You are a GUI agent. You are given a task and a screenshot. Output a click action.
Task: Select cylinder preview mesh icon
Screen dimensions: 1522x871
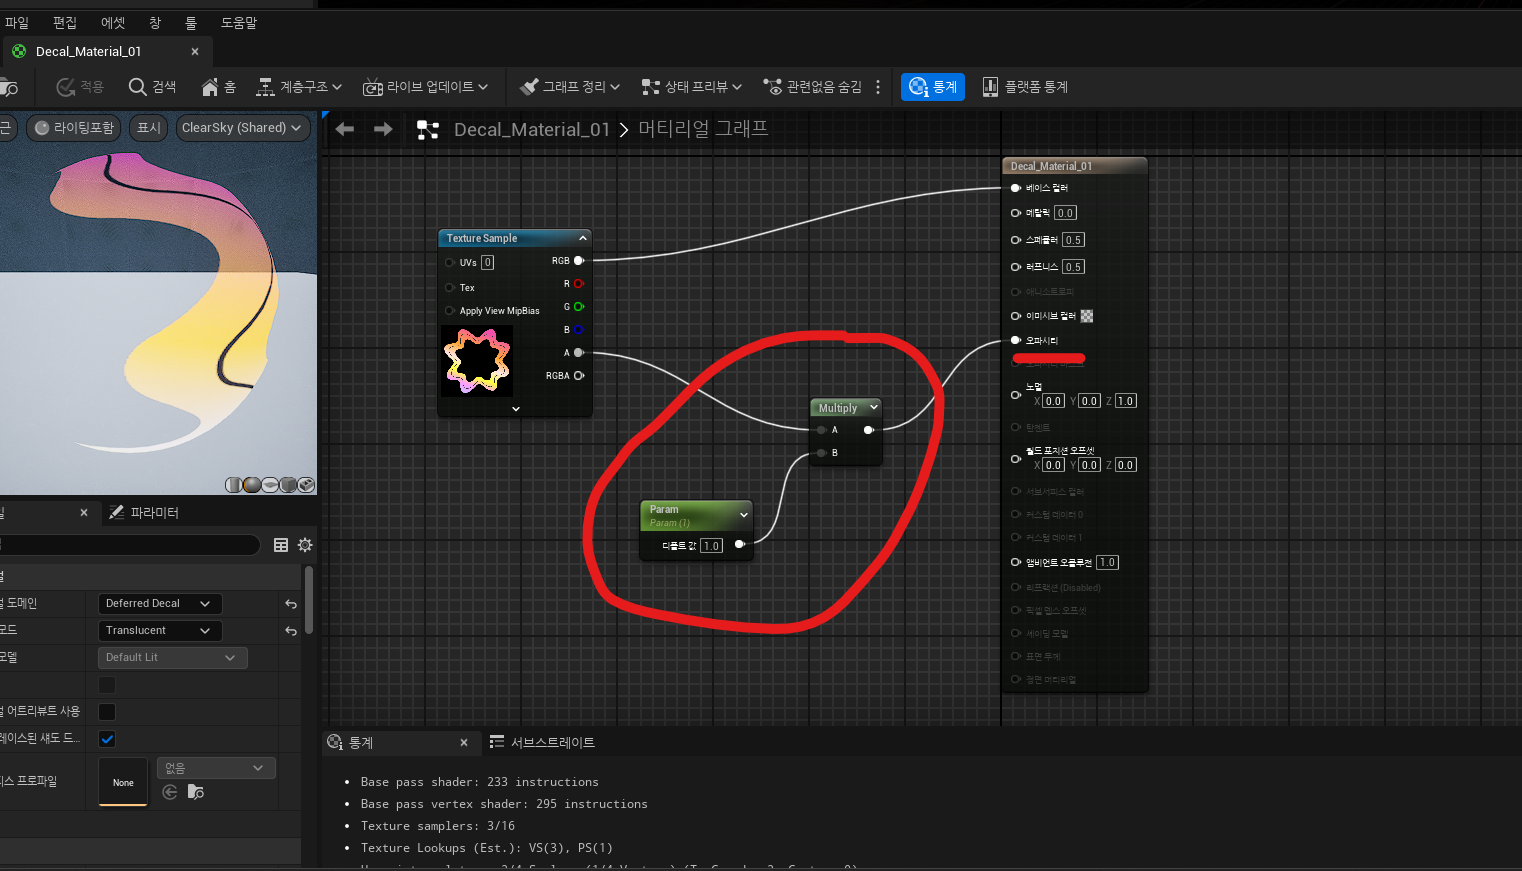tap(233, 485)
